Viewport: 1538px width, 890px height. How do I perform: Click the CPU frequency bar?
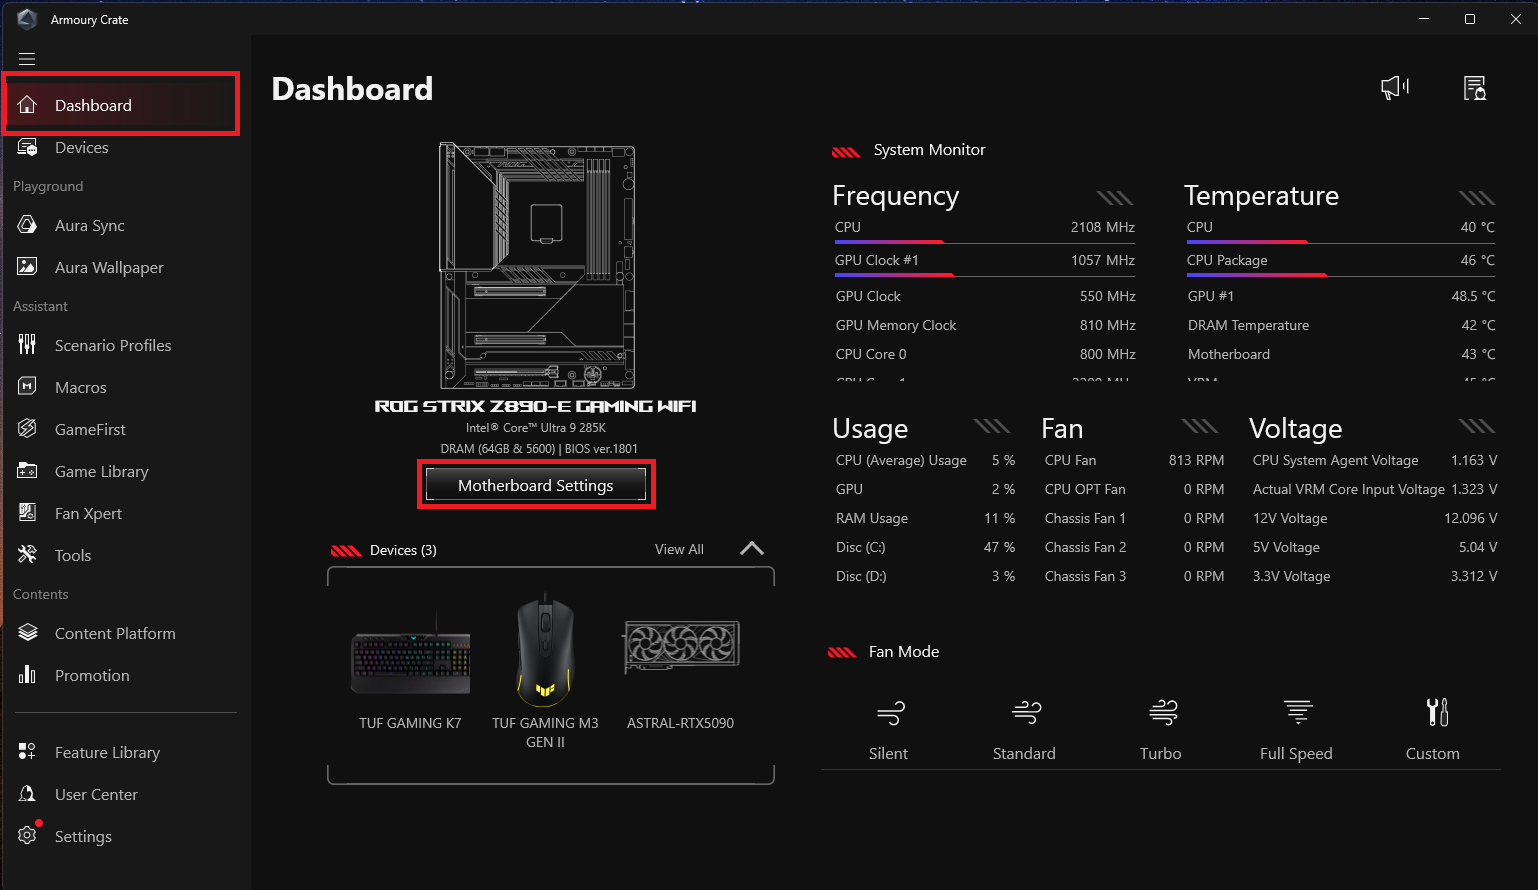pyautogui.click(x=984, y=242)
